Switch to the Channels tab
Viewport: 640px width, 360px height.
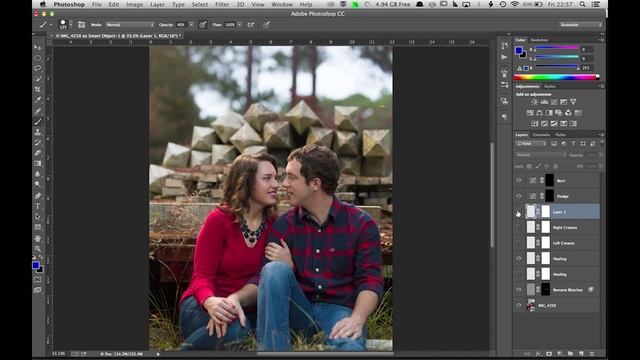pyautogui.click(x=541, y=135)
